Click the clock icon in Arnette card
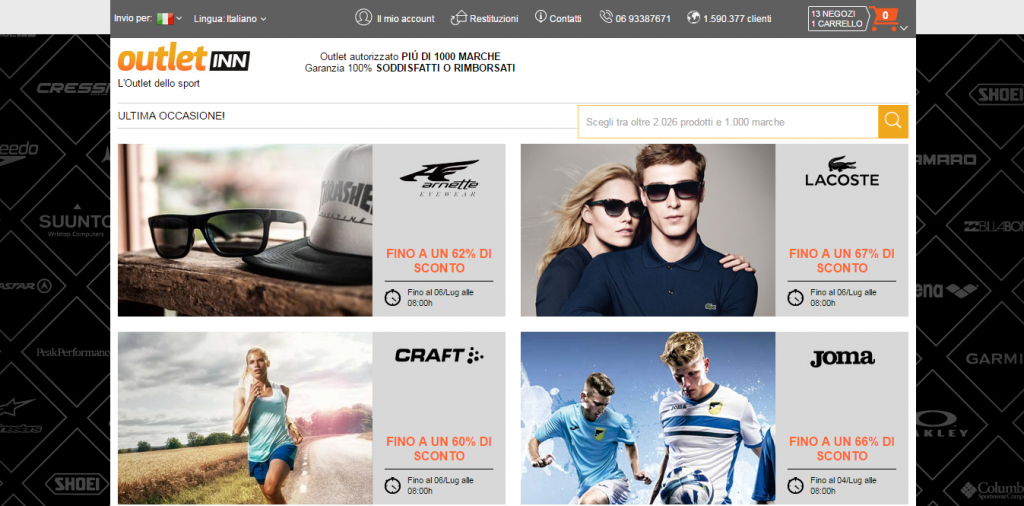Viewport: 1024px width, 506px height. pos(392,298)
